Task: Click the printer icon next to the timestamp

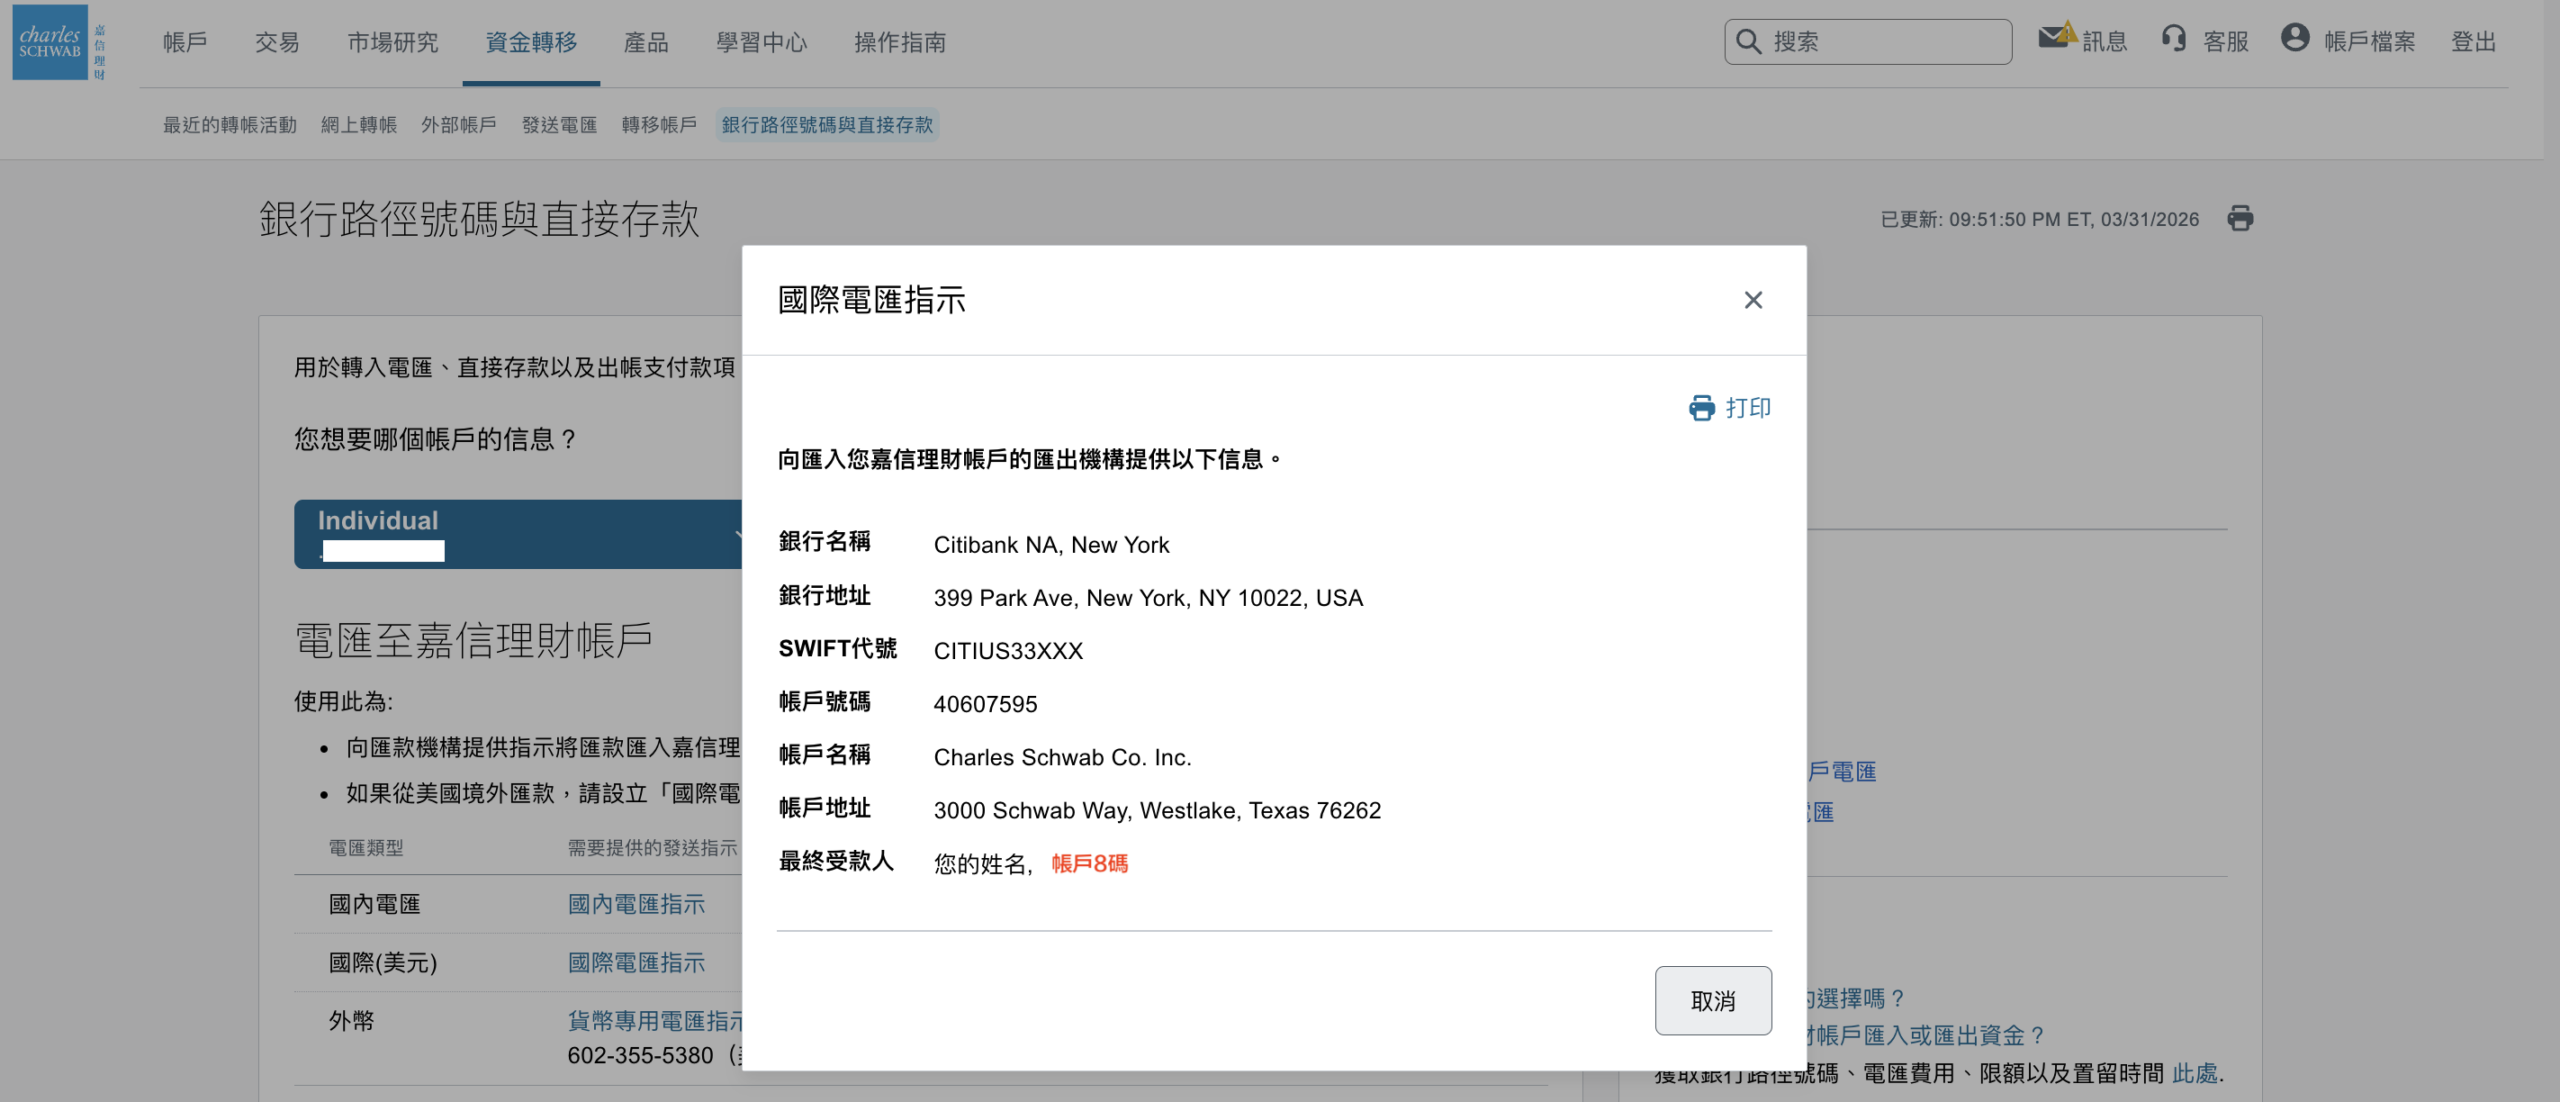Action: pos(2241,219)
